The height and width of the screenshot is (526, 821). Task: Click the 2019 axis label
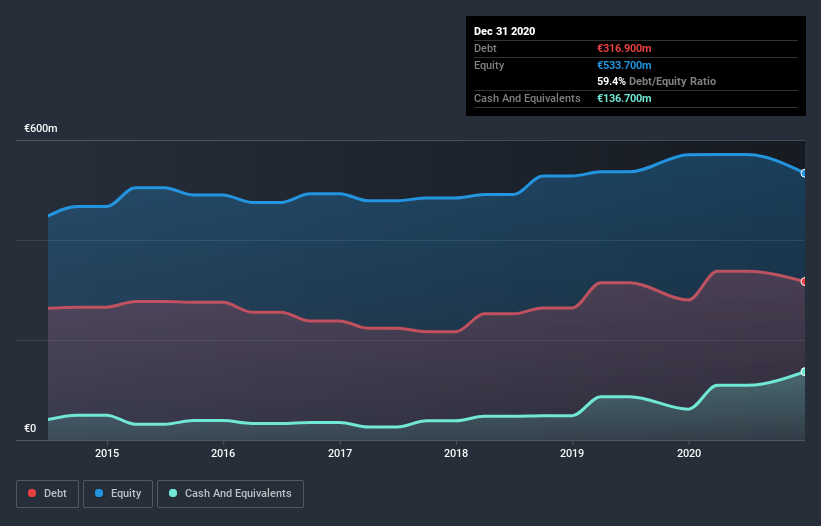click(x=572, y=453)
